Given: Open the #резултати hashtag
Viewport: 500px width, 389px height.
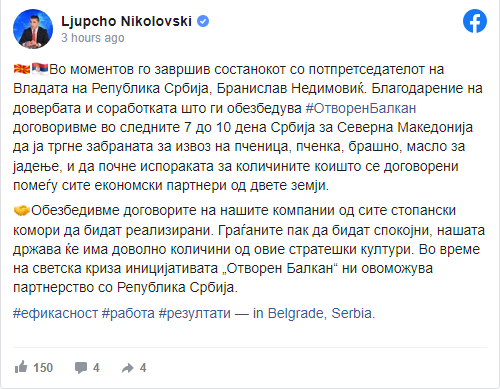Looking at the screenshot, I should pyautogui.click(x=194, y=313).
